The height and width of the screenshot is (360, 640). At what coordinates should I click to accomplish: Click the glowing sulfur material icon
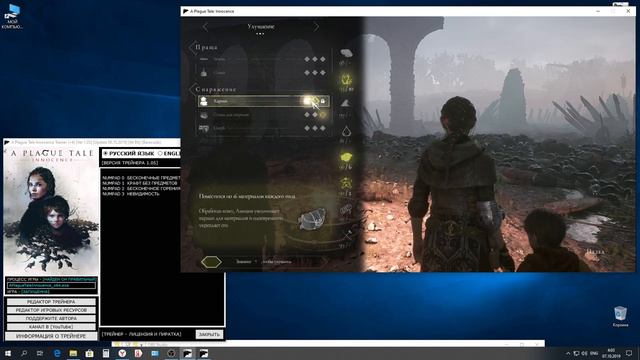pyautogui.click(x=346, y=79)
